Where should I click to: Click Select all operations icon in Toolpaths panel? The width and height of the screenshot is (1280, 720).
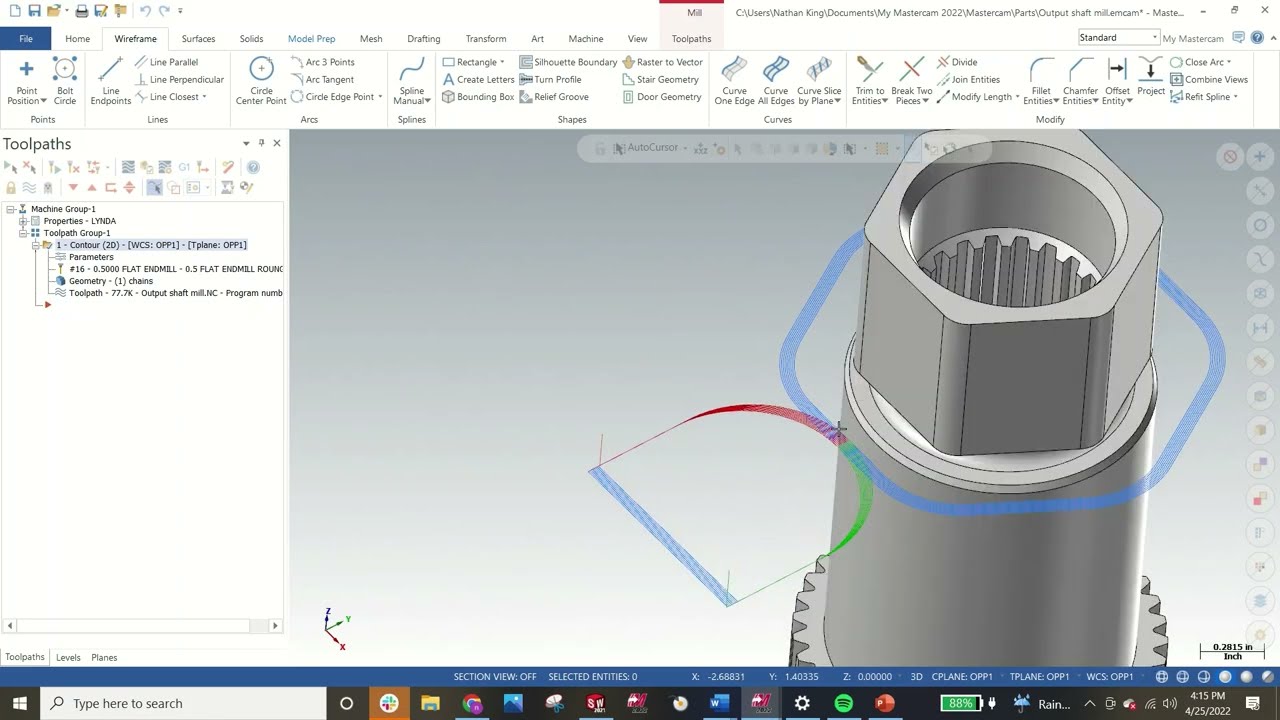coord(11,167)
